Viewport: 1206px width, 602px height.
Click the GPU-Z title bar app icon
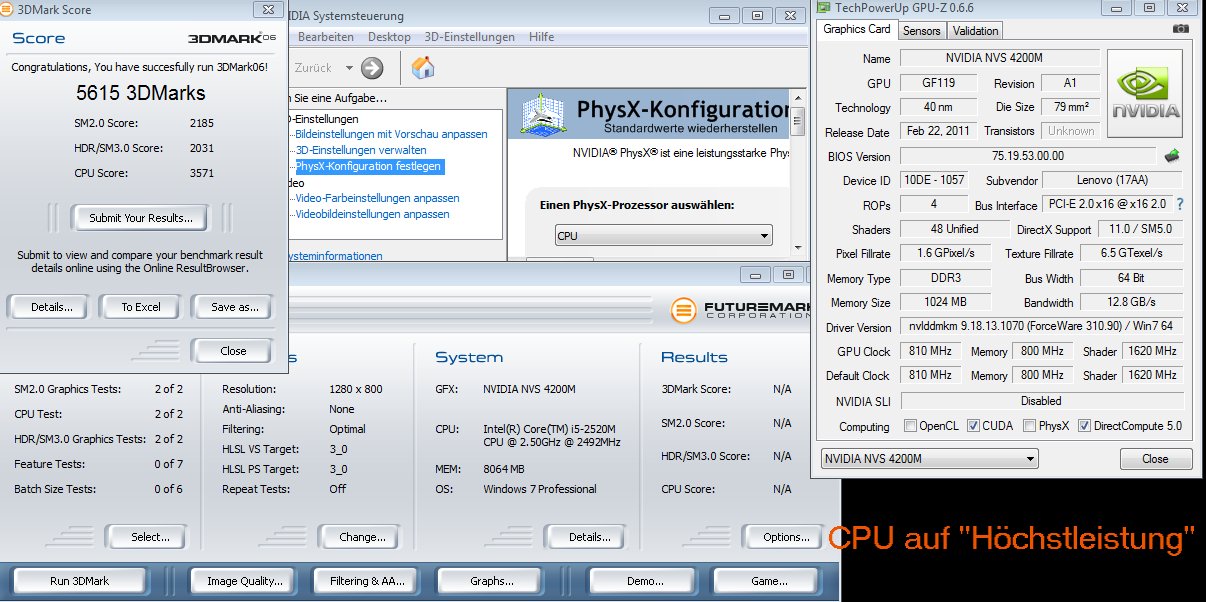[823, 8]
